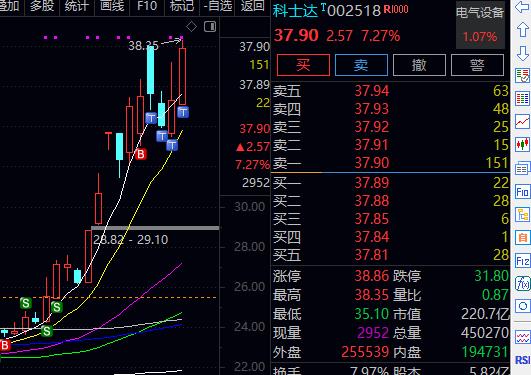This screenshot has height=375, width=531.
Task: Click the orange 自 watchlist sidebar icon
Action: (x=522, y=237)
